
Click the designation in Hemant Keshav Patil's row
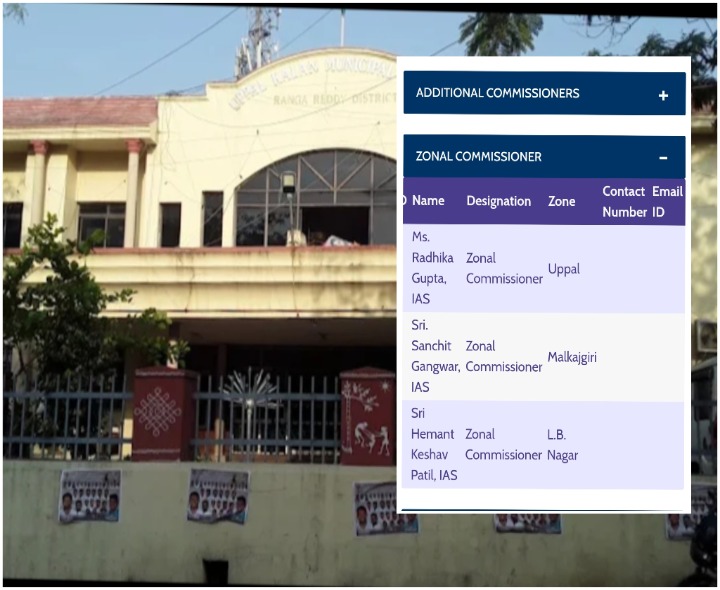click(x=503, y=445)
